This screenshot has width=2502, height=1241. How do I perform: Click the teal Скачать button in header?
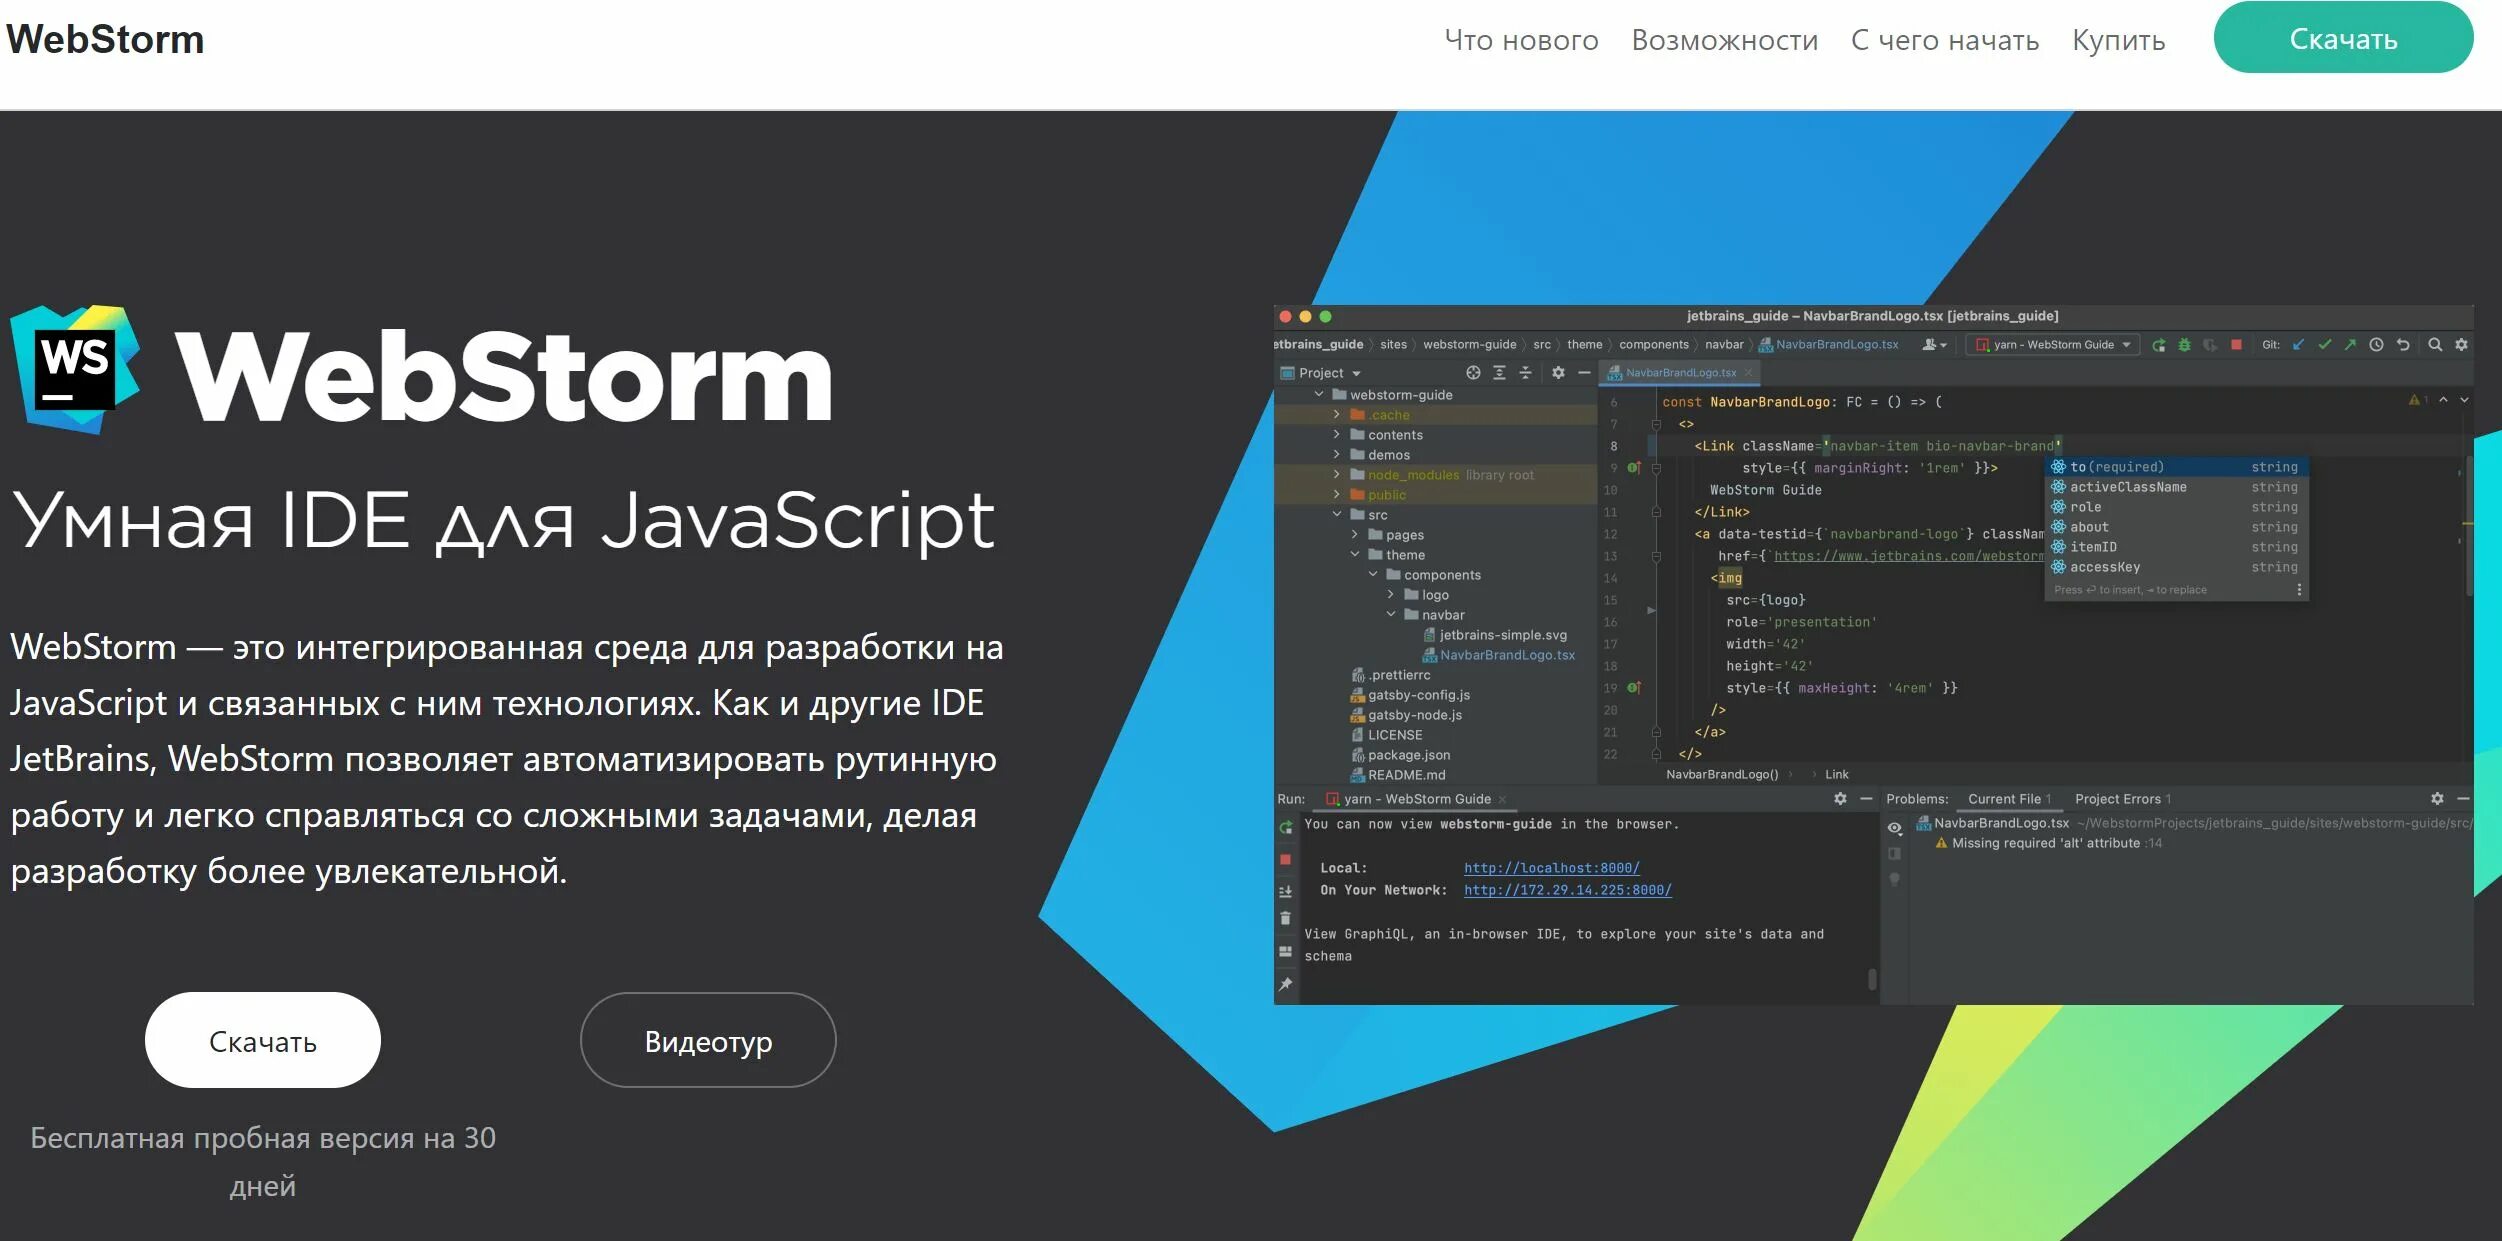pos(2343,38)
